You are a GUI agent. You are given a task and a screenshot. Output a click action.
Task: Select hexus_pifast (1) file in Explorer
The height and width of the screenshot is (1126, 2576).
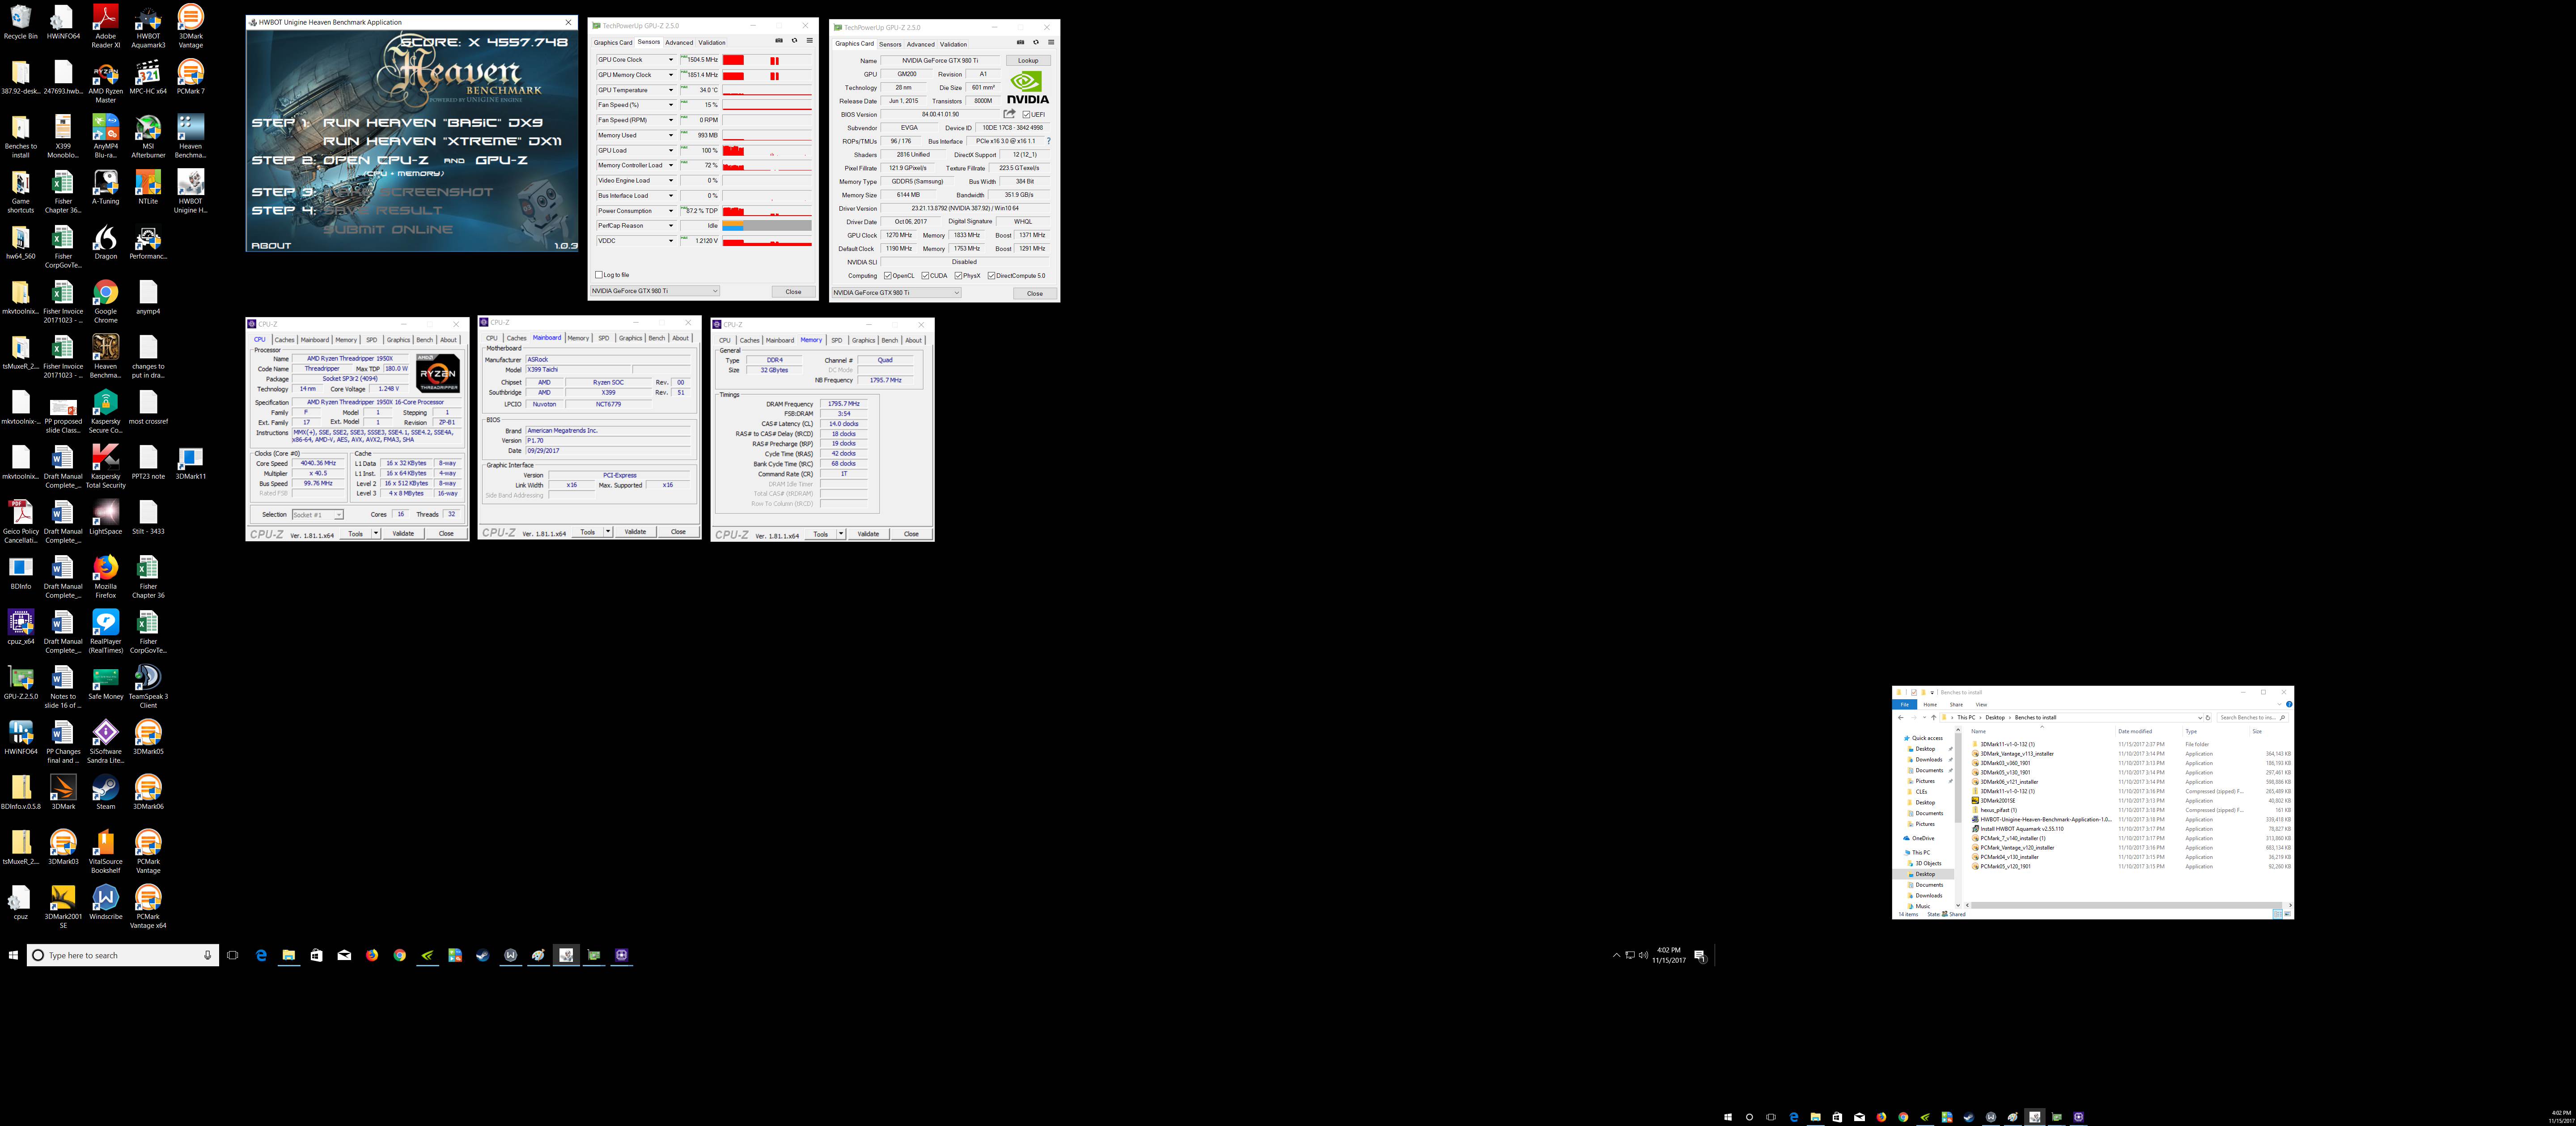[x=1999, y=810]
